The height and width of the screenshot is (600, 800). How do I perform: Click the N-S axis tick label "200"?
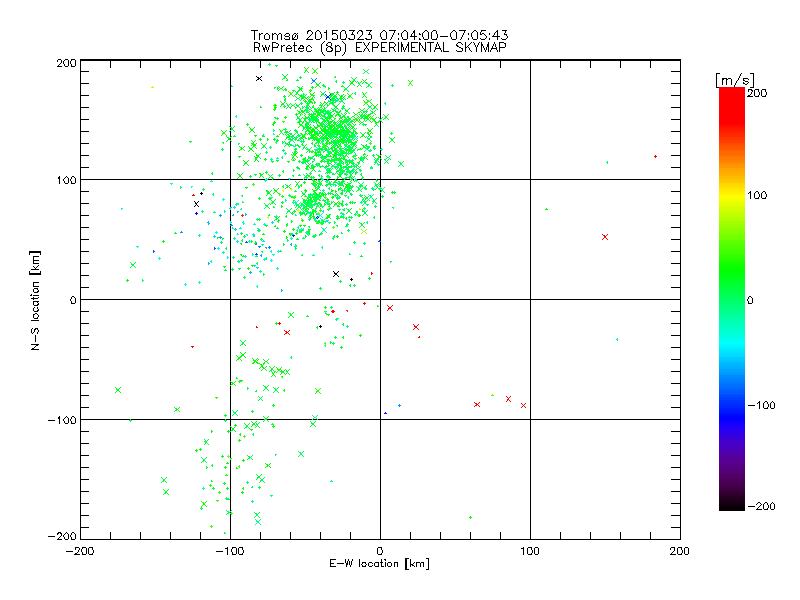(66, 63)
